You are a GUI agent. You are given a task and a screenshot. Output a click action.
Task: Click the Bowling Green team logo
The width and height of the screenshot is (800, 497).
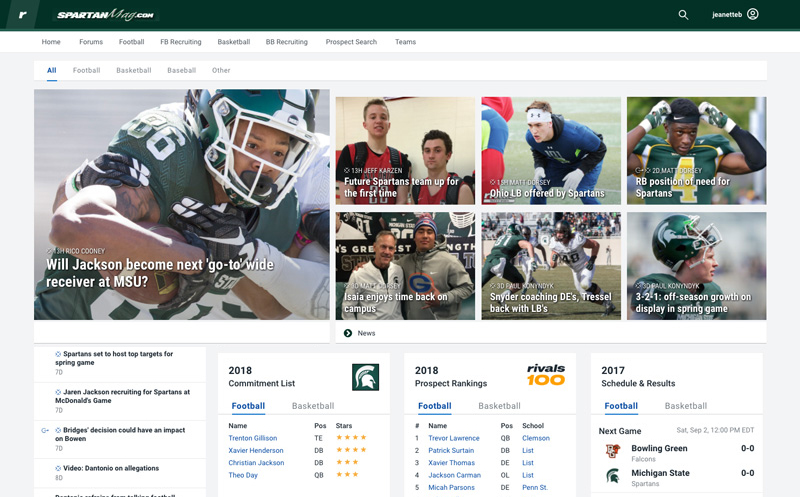612,451
